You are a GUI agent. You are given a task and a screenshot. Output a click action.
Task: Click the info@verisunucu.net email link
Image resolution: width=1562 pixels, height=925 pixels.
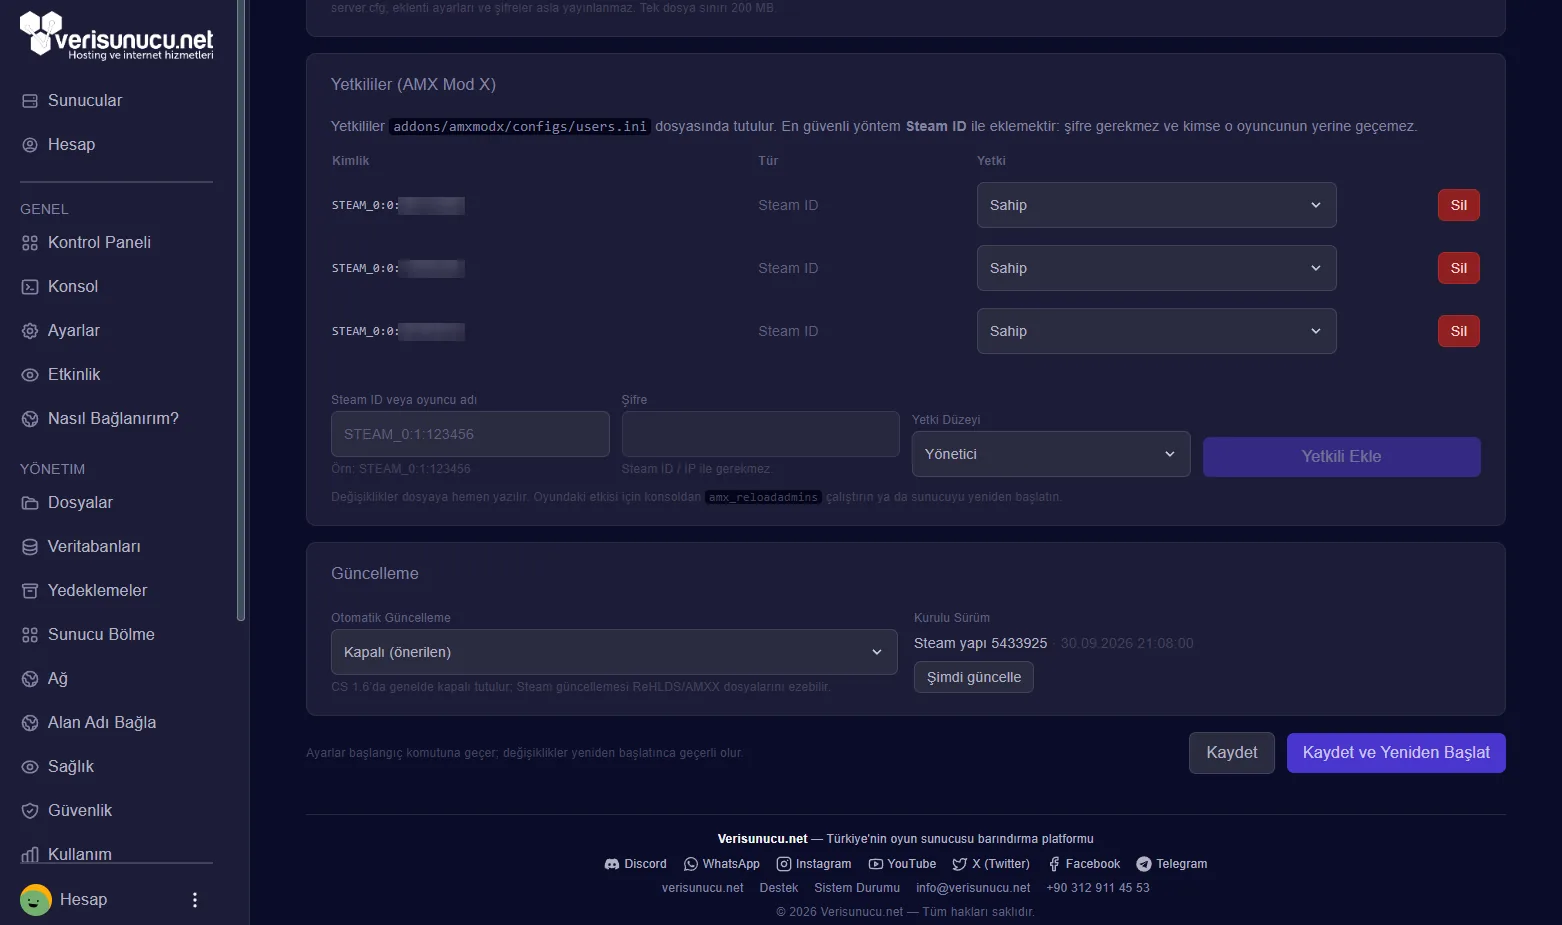973,888
